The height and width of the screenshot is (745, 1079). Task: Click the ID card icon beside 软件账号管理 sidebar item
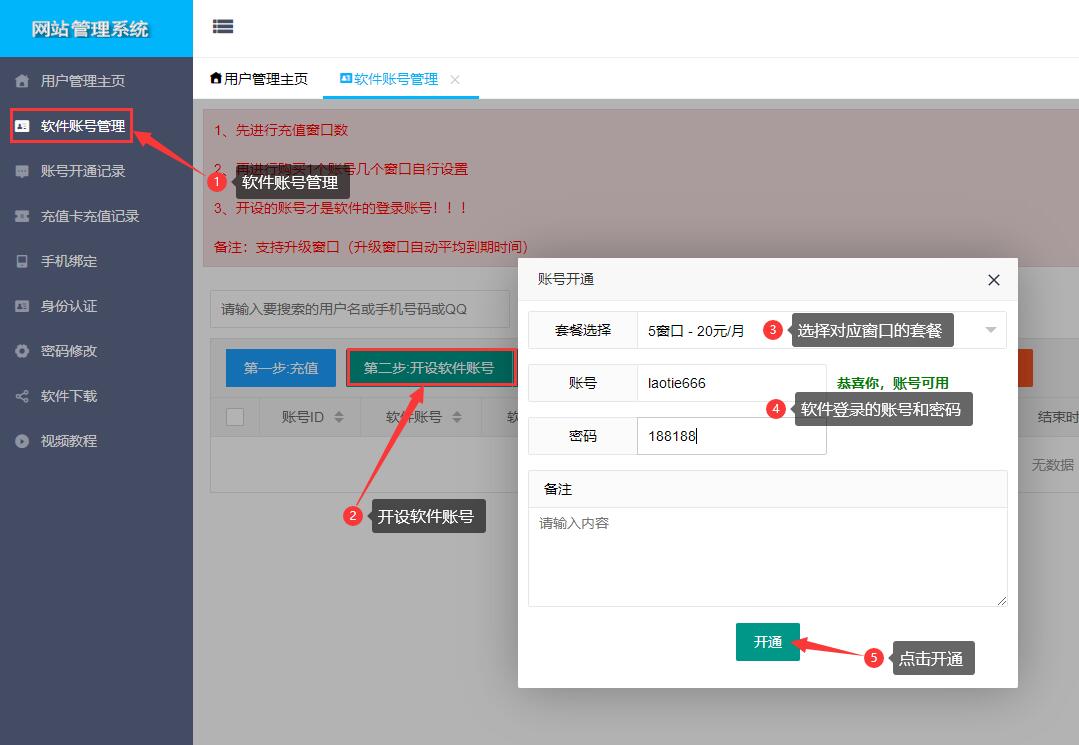22,126
